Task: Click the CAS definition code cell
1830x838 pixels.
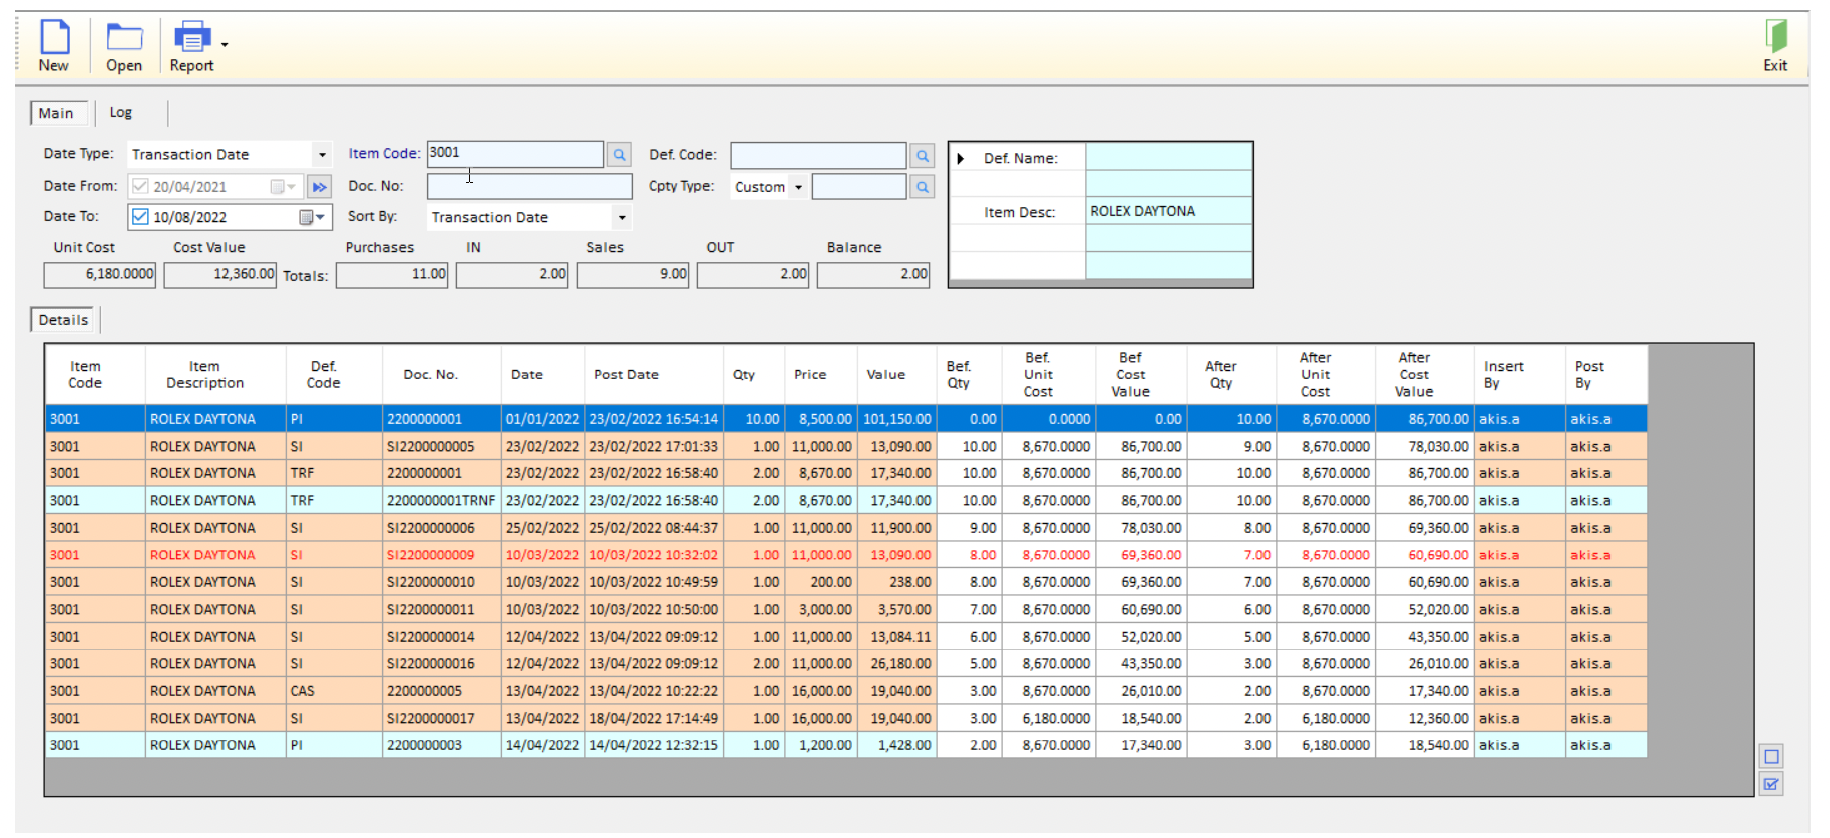Action: 334,691
